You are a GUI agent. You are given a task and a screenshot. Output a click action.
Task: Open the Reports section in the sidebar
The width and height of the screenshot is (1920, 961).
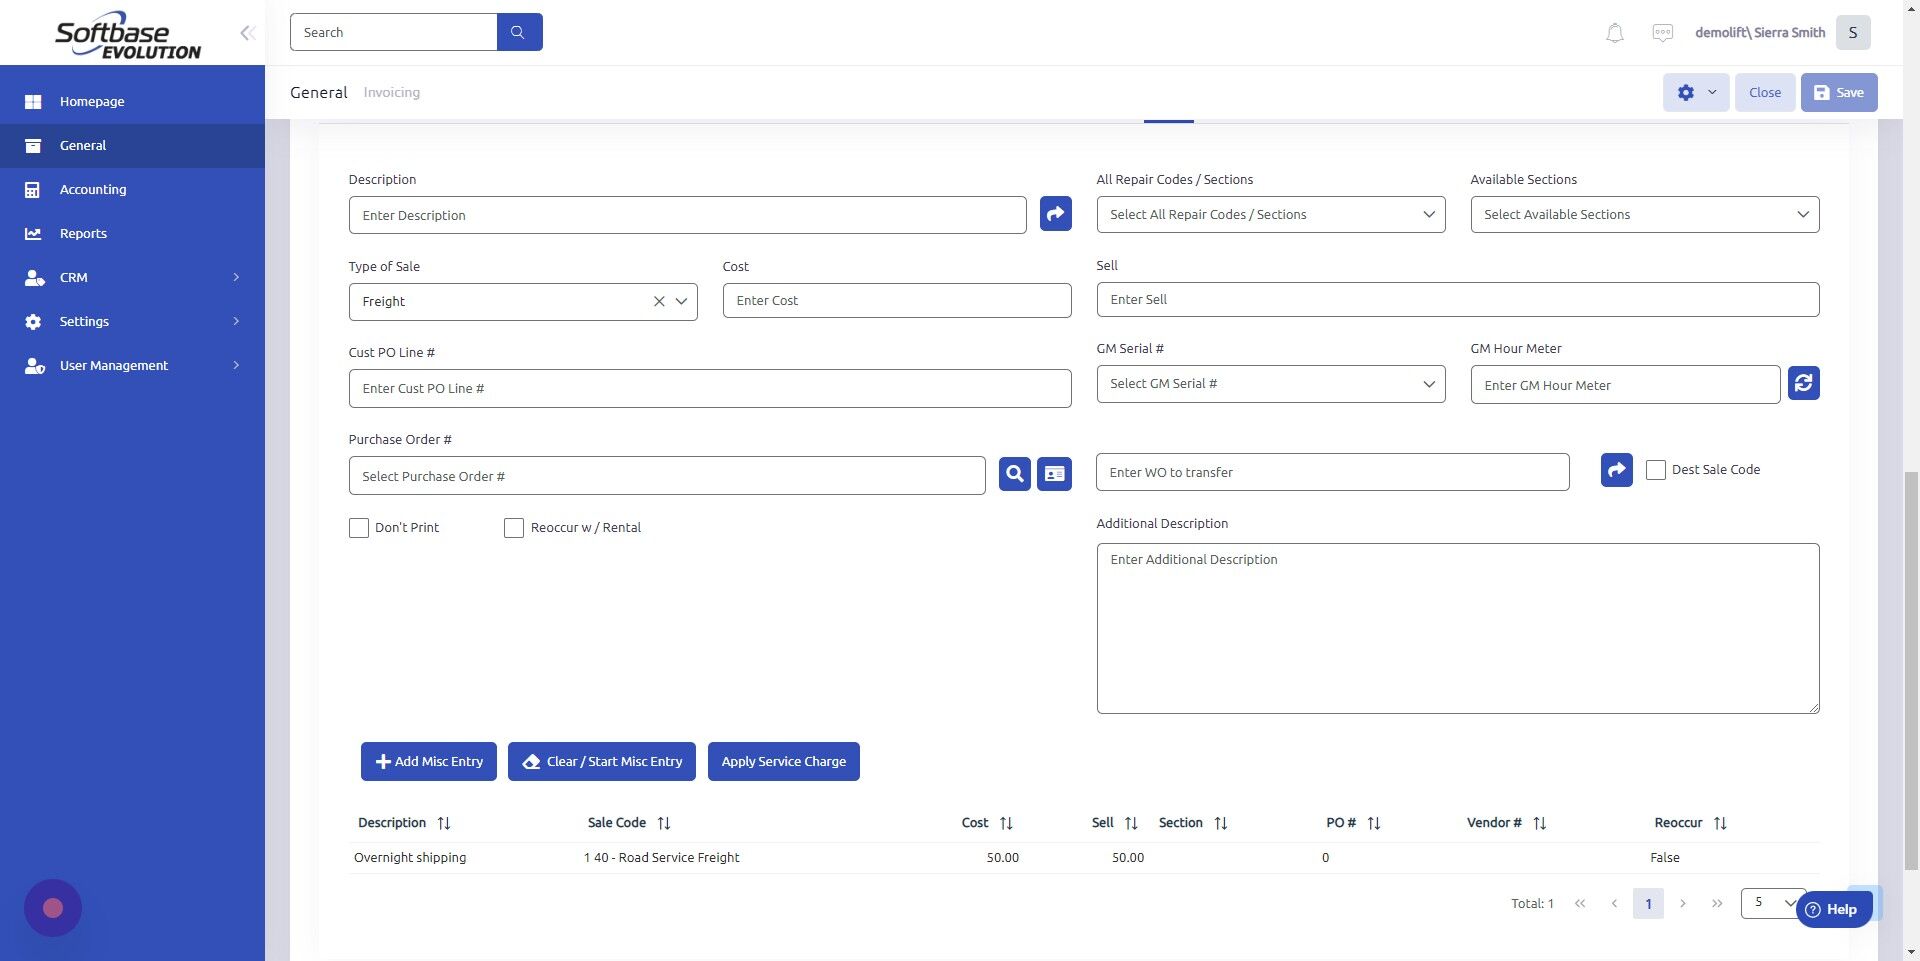tap(82, 233)
